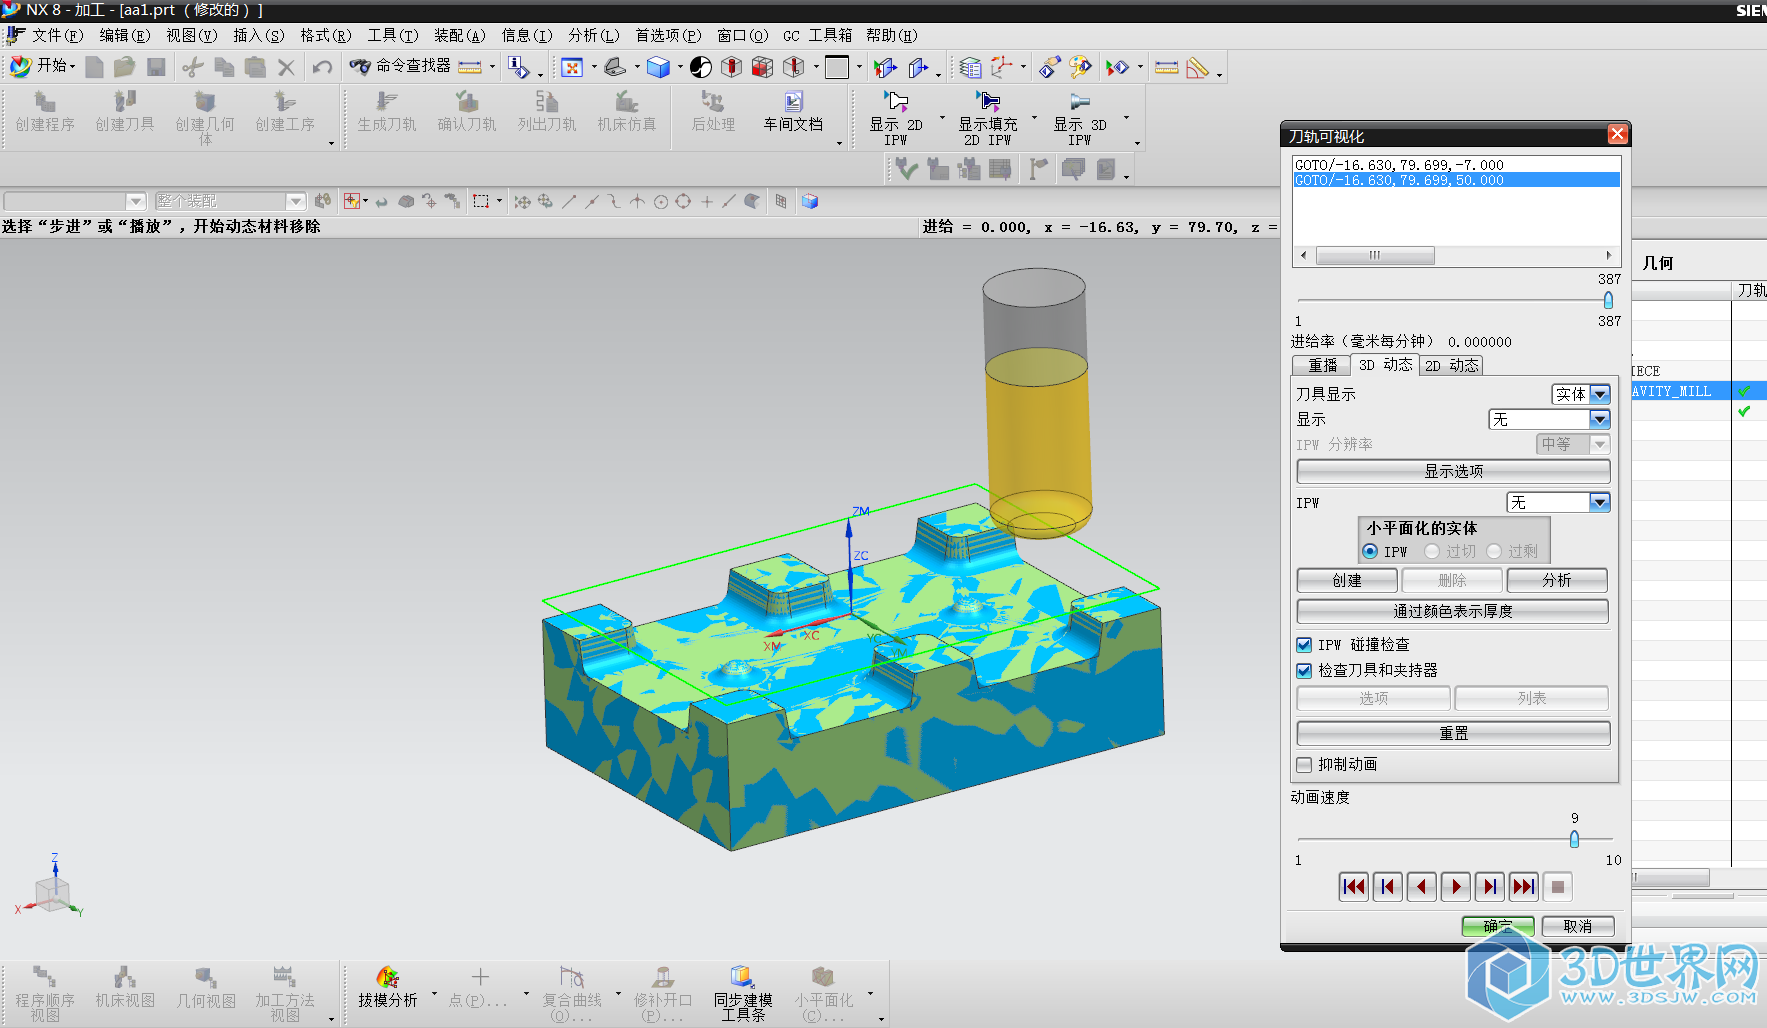Open the 拔模分析 draft analysis tool
Image resolution: width=1767 pixels, height=1028 pixels.
tap(387, 978)
